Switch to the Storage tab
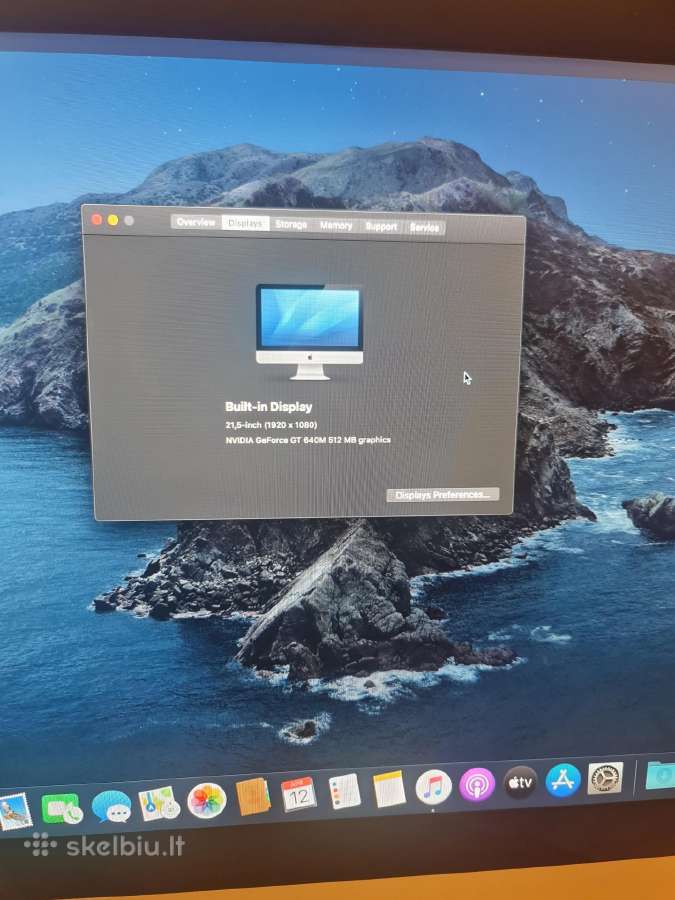Screen dimensions: 675x900 [x=291, y=224]
